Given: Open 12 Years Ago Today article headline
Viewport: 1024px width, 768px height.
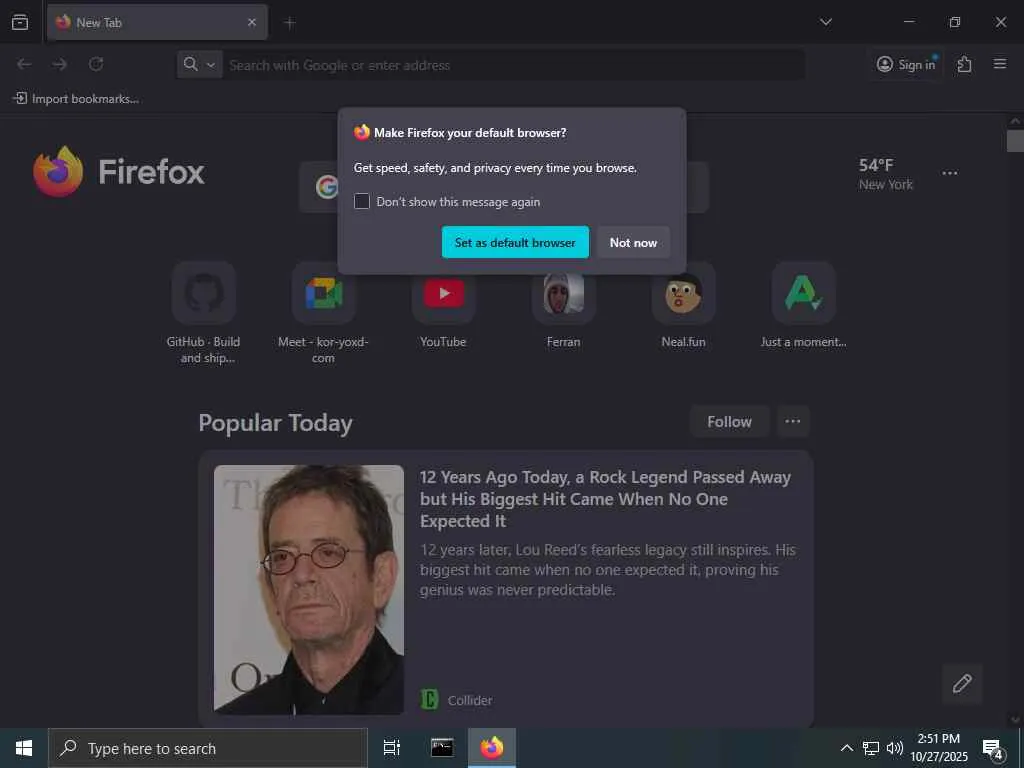Looking at the screenshot, I should (605, 499).
